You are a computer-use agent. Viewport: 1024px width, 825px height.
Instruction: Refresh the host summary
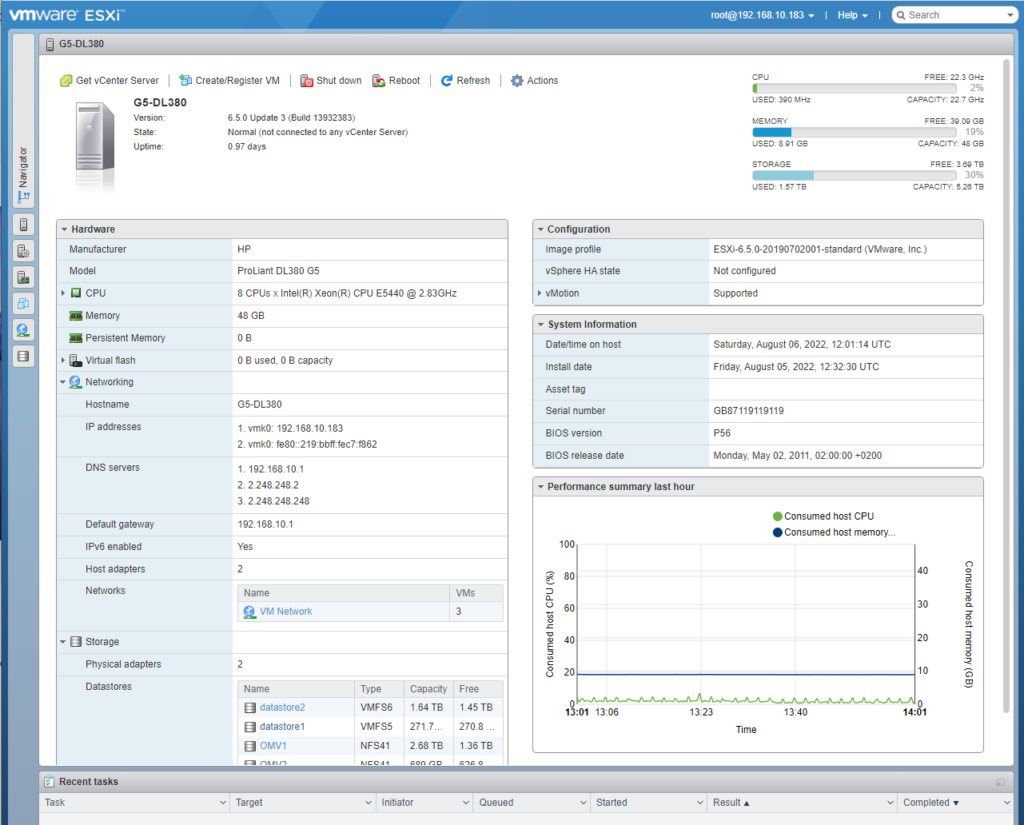pos(466,80)
